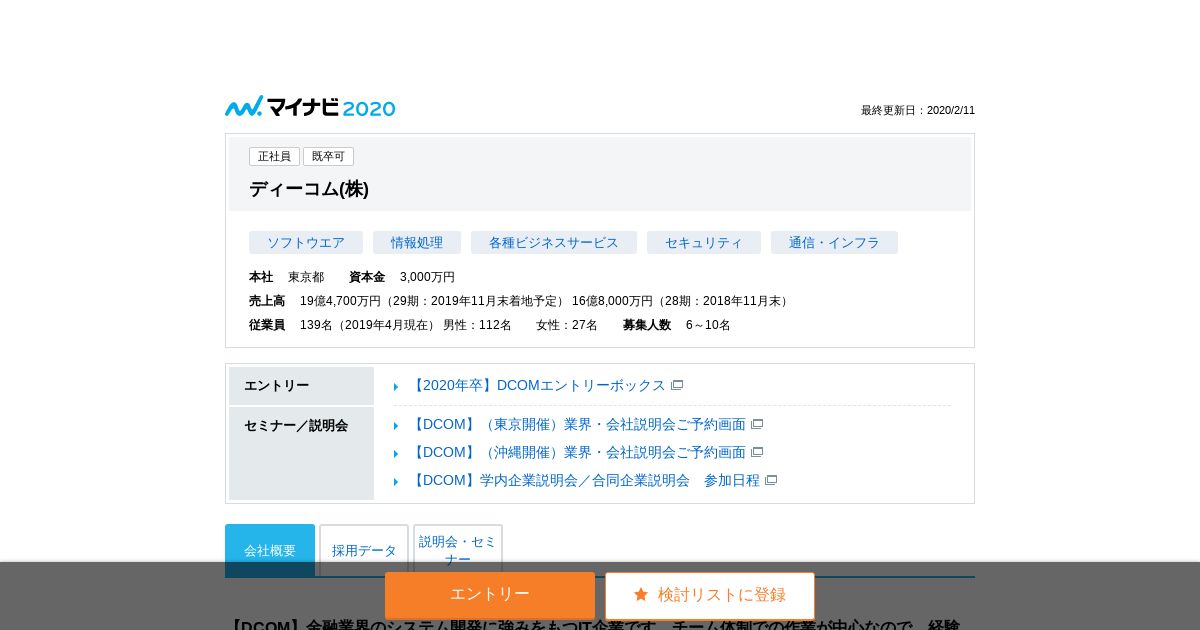Open the マイナビ2020 logo homepage
This screenshot has width=1200, height=630.
point(310,107)
